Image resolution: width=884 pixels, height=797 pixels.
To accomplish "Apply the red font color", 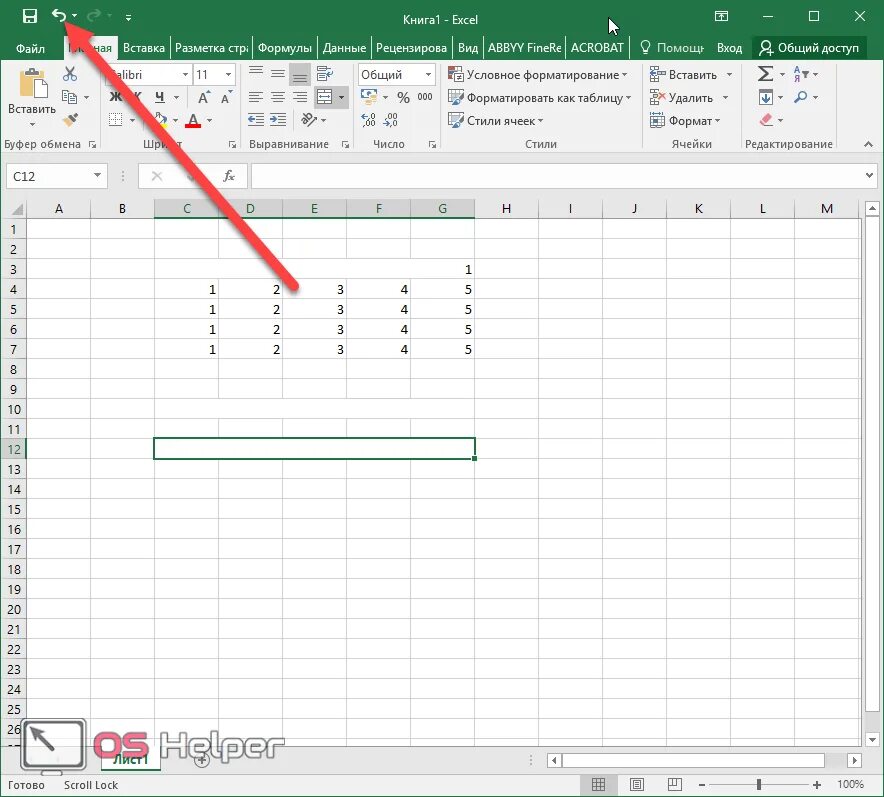I will 193,120.
